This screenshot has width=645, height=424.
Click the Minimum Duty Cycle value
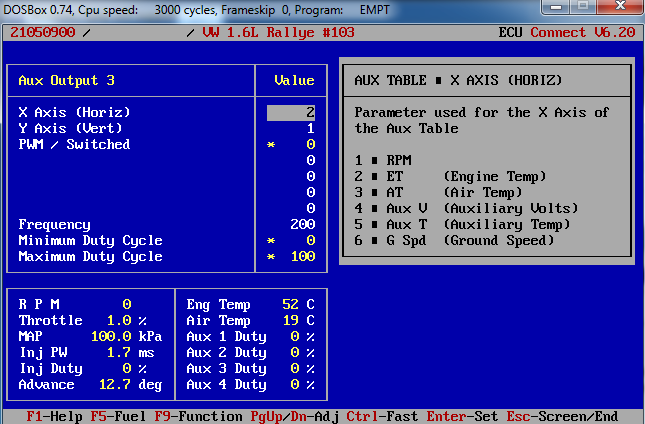click(x=310, y=241)
